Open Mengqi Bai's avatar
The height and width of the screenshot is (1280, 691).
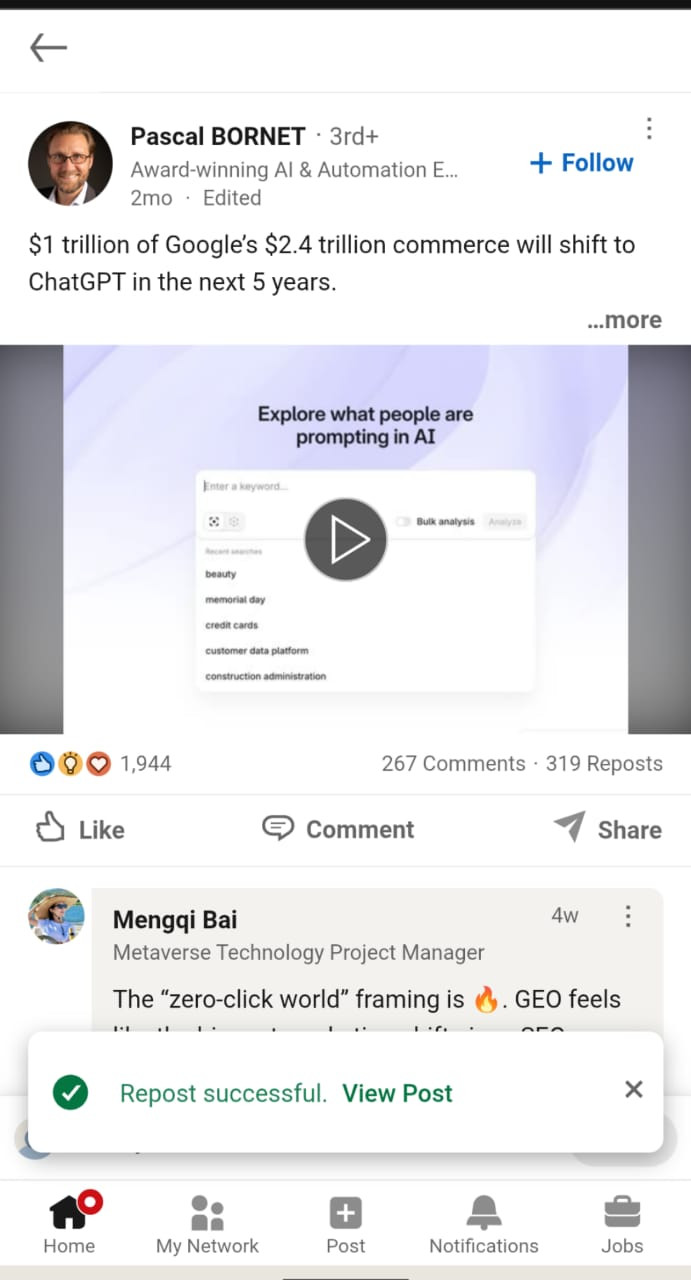[56, 916]
